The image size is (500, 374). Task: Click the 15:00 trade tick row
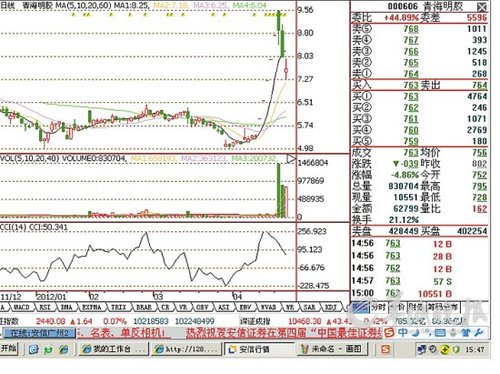[x=402, y=294]
